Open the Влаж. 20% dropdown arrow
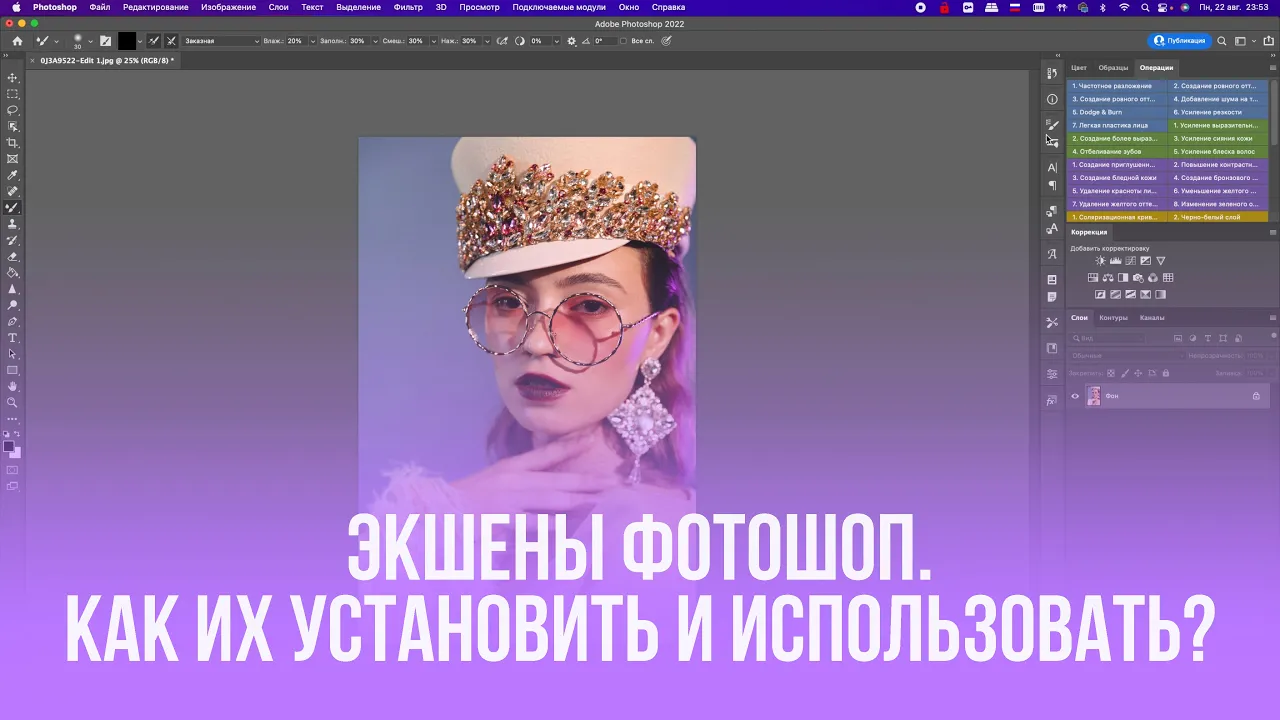Screen dimensions: 1280x720 (312, 41)
